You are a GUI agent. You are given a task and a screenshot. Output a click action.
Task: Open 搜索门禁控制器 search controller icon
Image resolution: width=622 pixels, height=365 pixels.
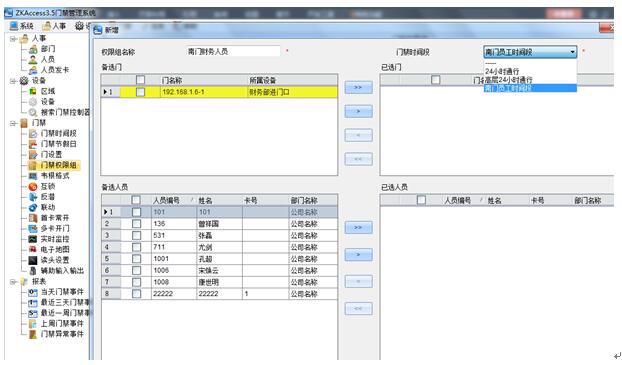33,112
